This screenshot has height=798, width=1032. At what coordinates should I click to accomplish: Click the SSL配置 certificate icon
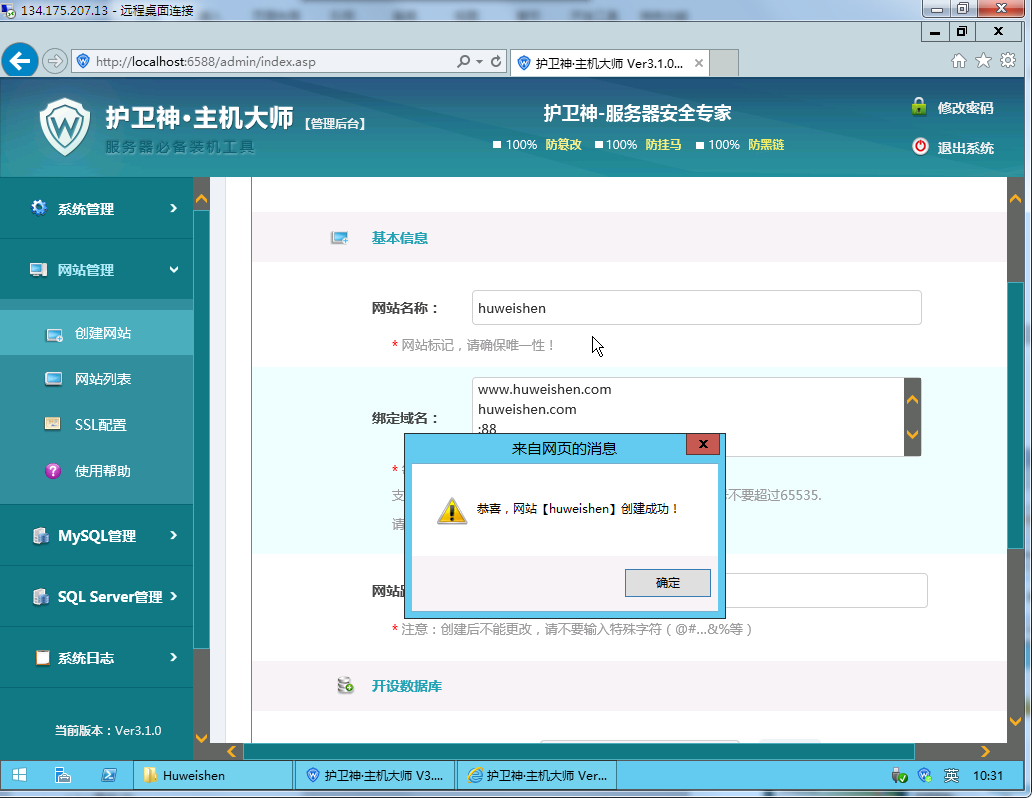point(53,424)
